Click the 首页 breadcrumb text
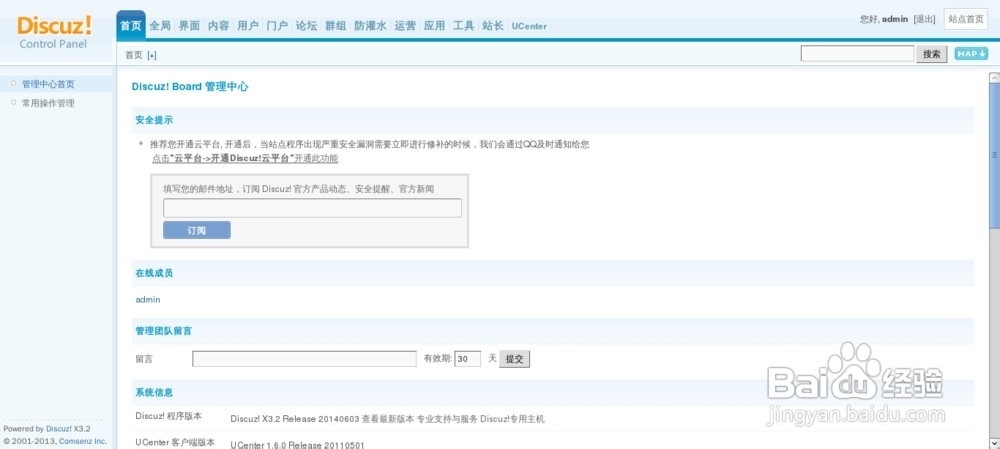Viewport: 1000px width, 449px height. [x=134, y=55]
